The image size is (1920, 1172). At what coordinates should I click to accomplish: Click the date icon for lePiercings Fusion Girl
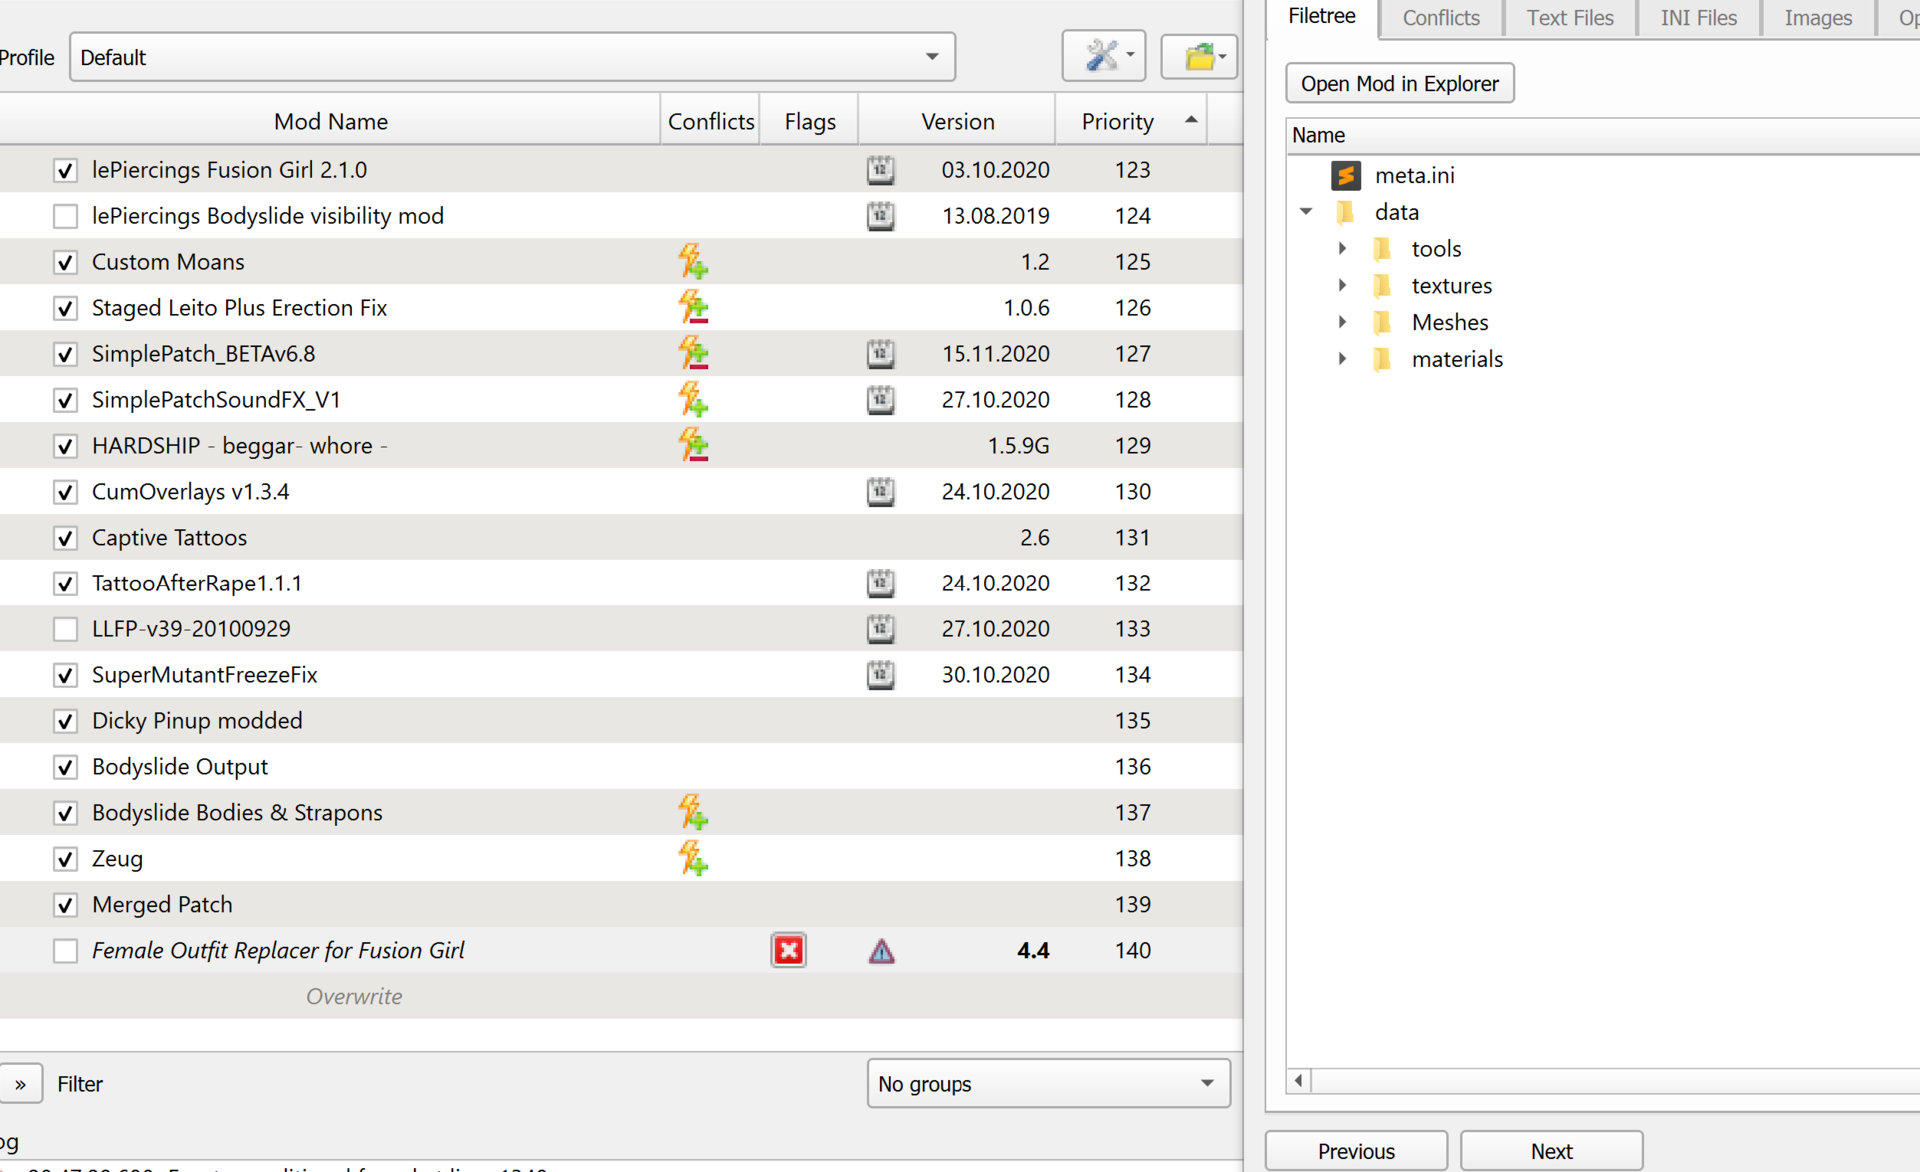(x=881, y=170)
